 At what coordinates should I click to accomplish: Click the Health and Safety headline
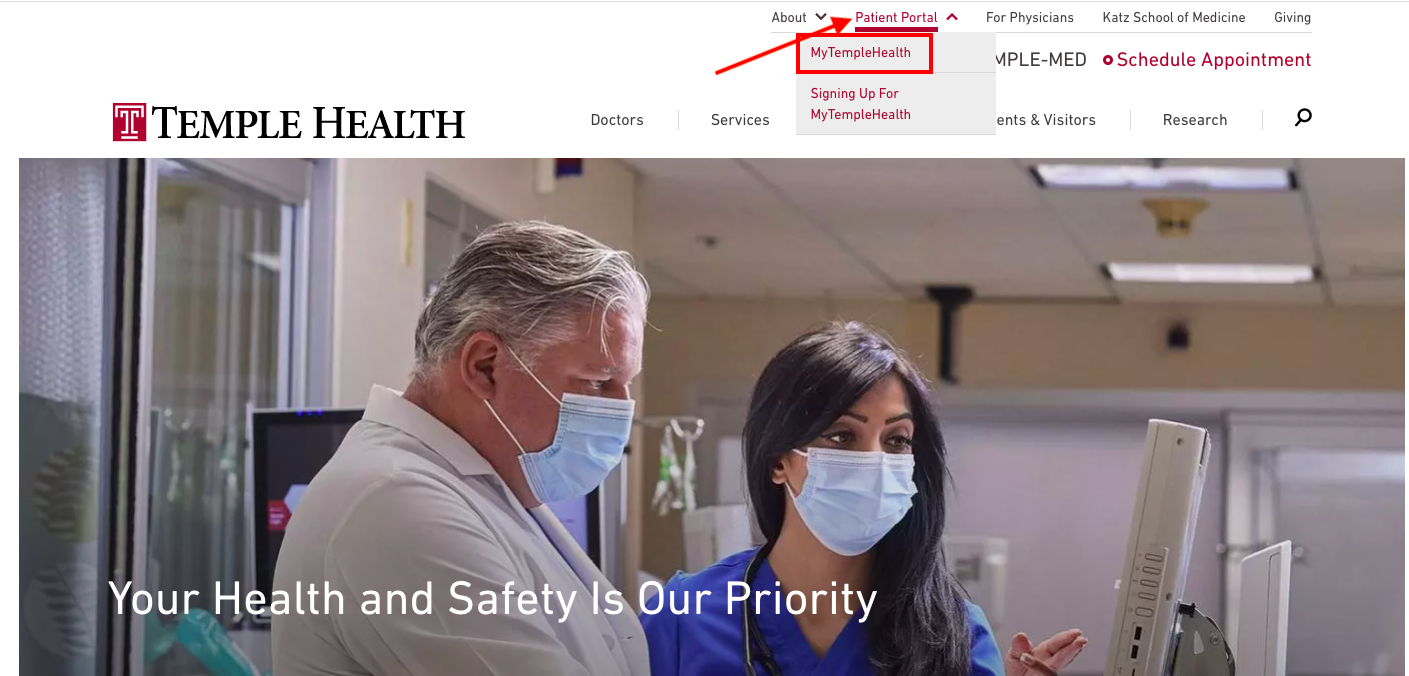coord(493,598)
